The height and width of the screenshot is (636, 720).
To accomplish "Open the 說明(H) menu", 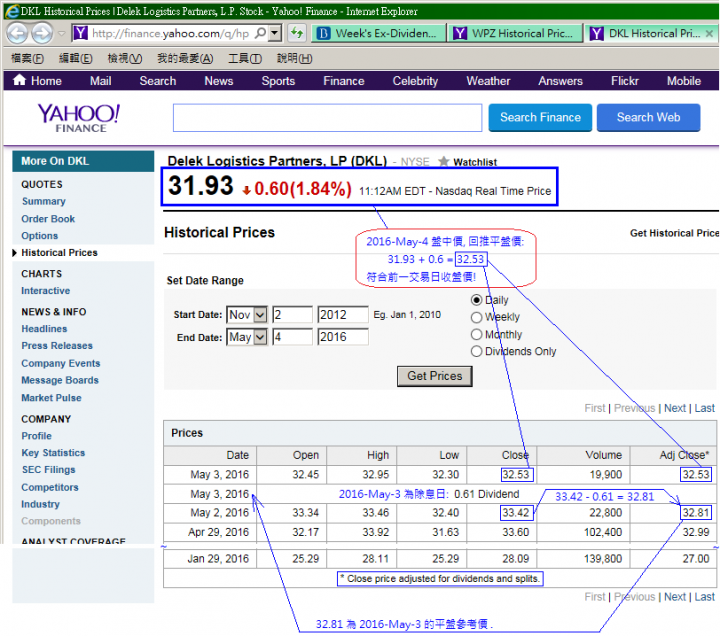I will point(294,58).
